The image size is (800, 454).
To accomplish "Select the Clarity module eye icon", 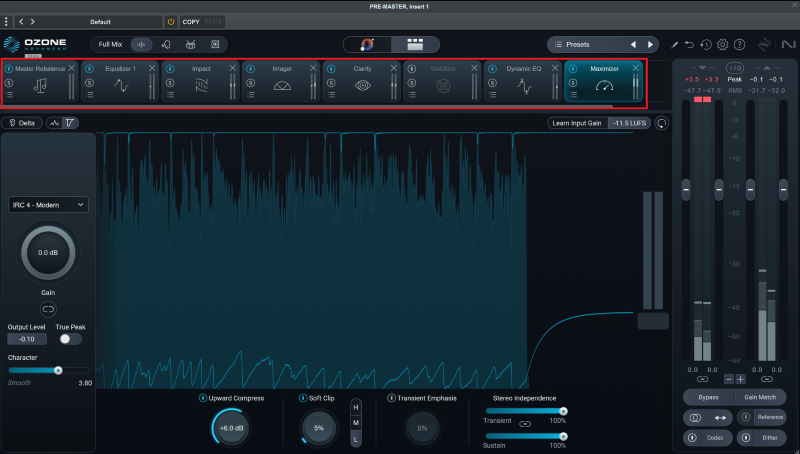I will coord(362,86).
